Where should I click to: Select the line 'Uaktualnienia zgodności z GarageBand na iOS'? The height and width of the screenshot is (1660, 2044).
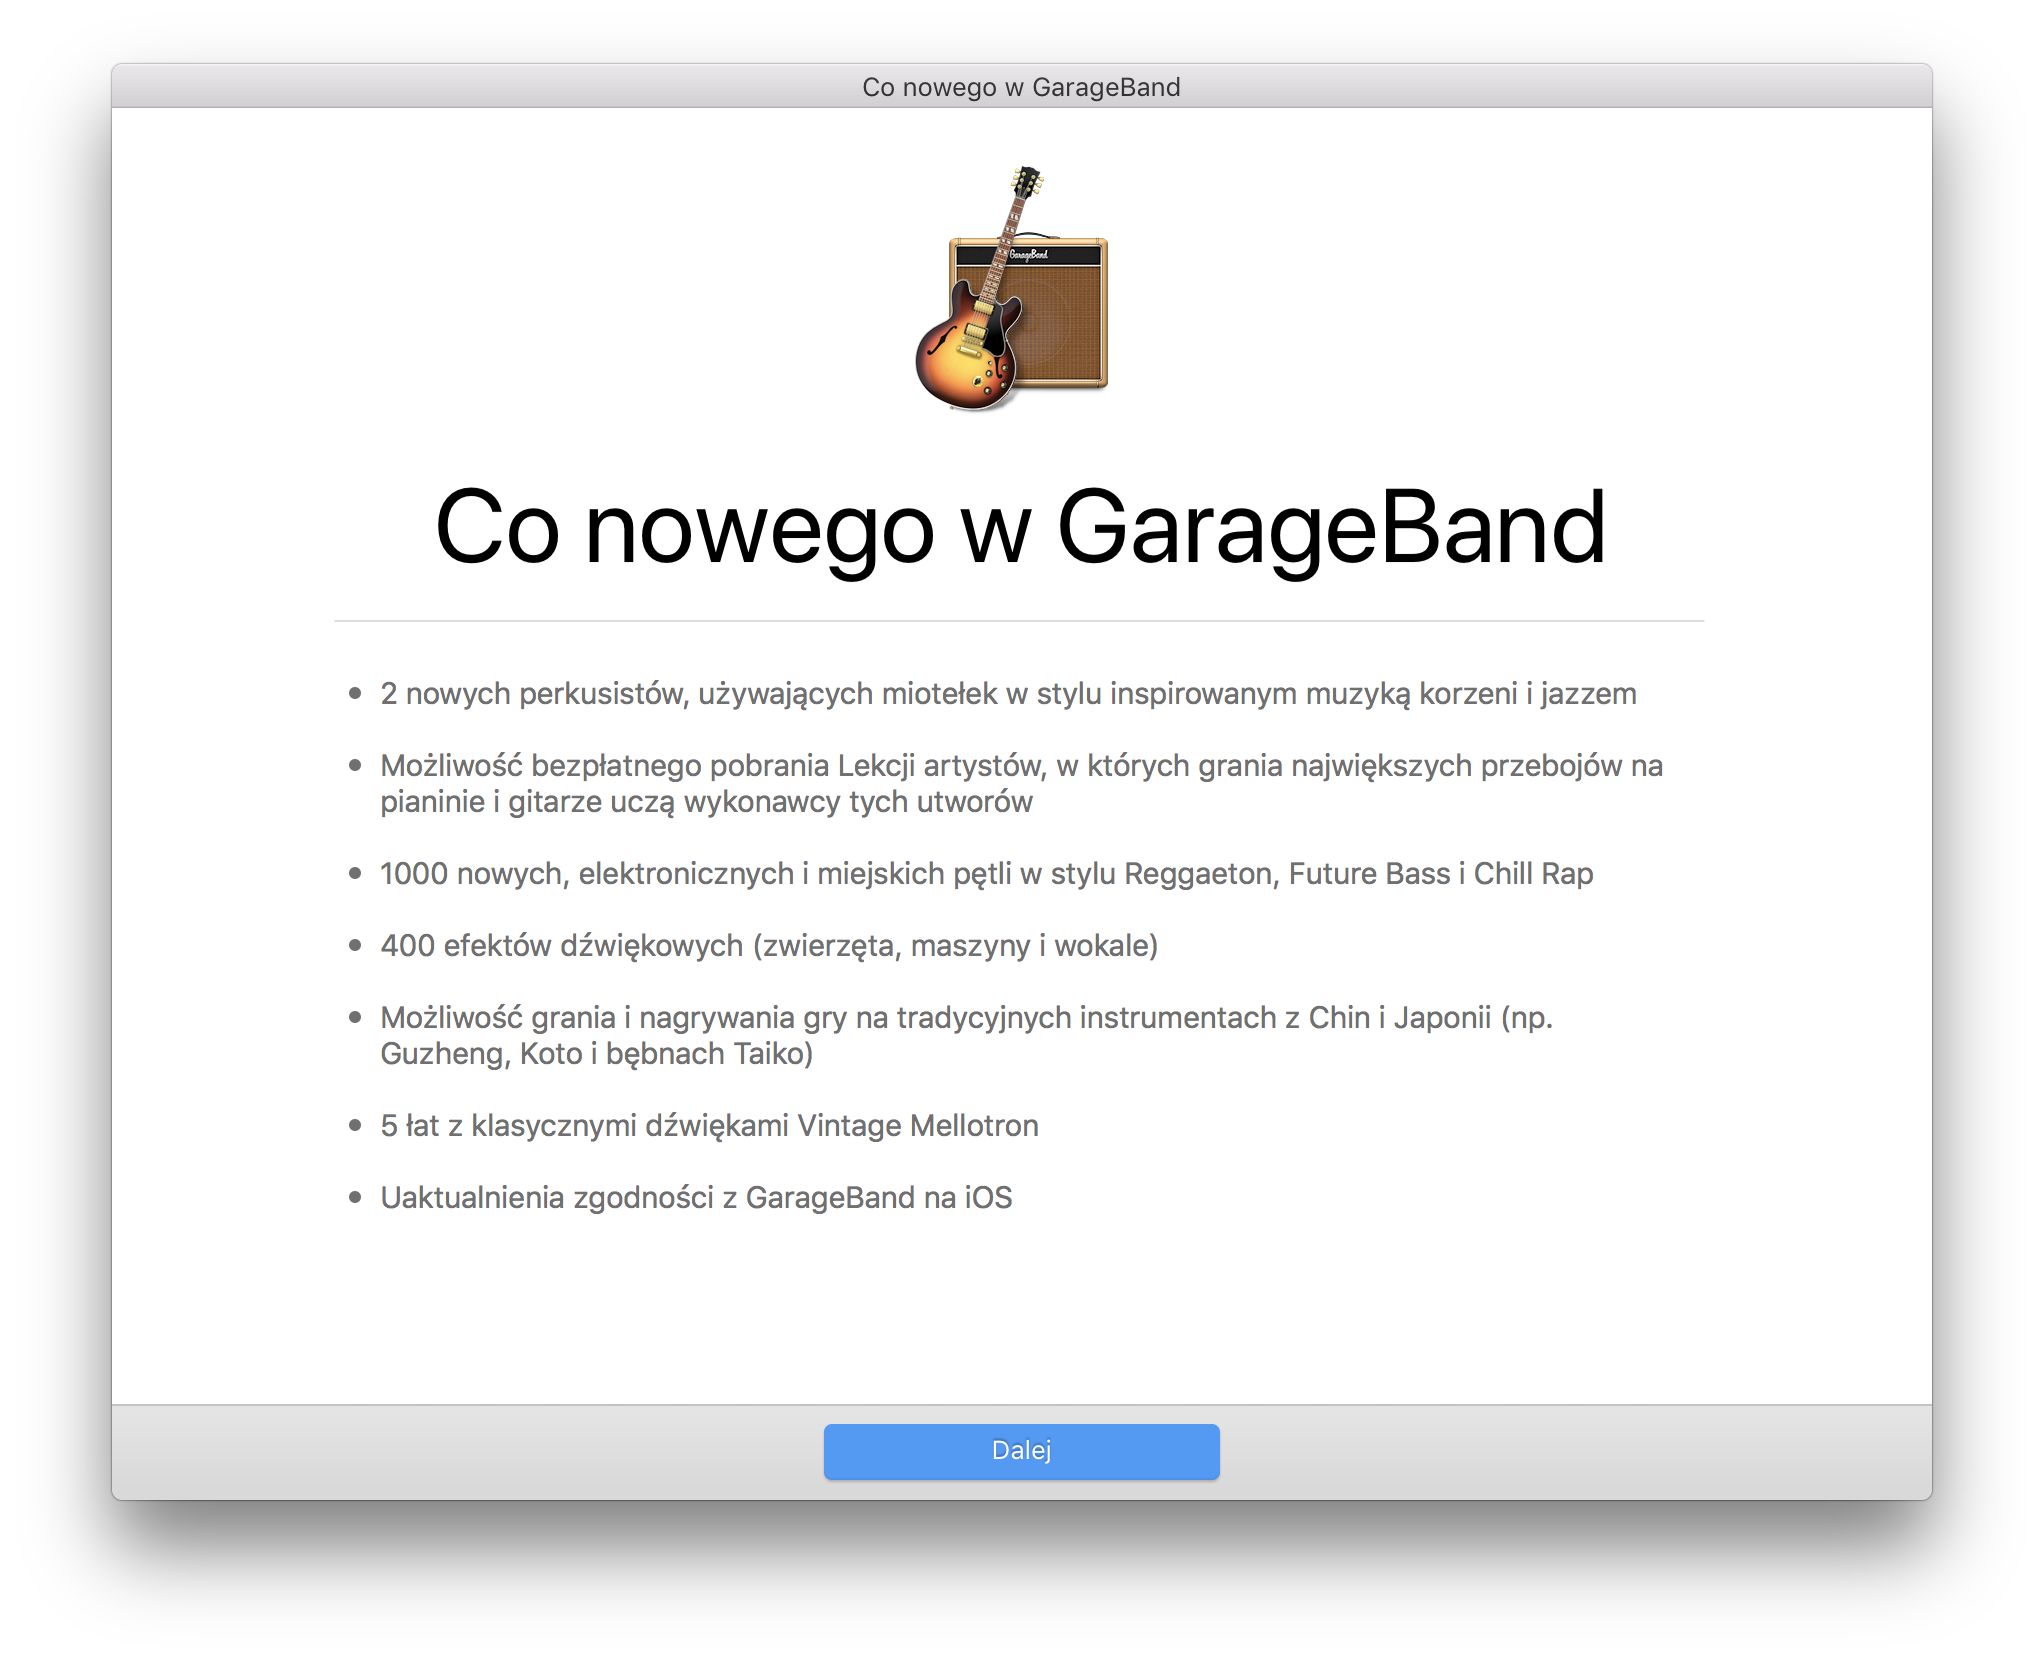point(696,1197)
